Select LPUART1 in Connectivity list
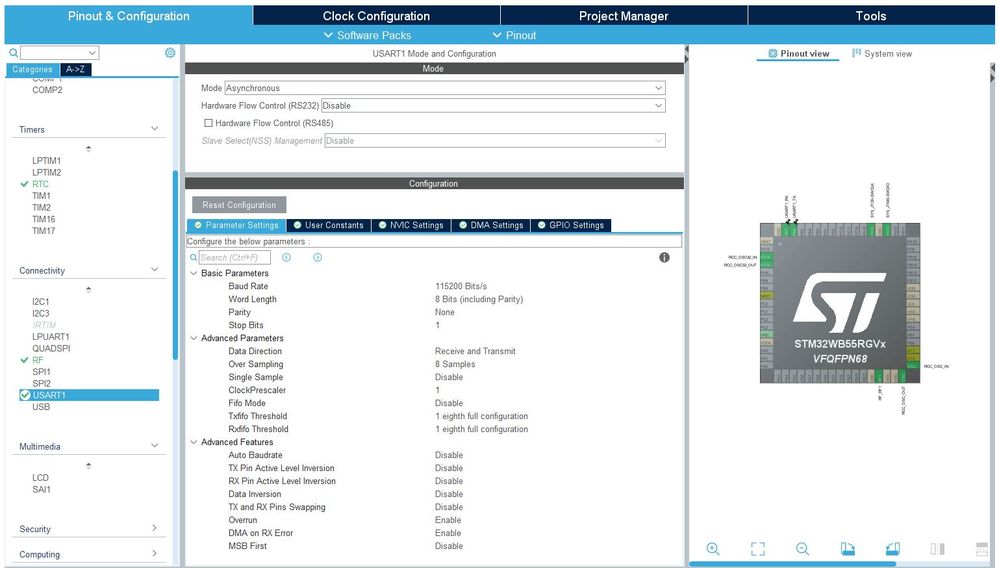The image size is (999, 568). (51, 336)
